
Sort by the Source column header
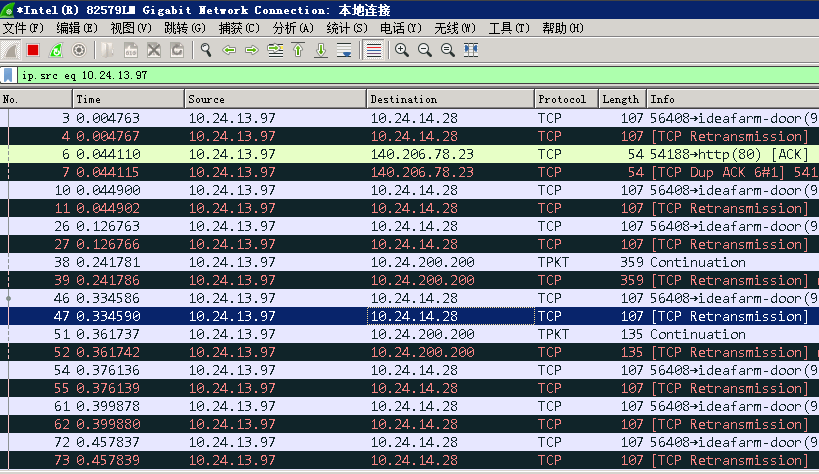275,99
